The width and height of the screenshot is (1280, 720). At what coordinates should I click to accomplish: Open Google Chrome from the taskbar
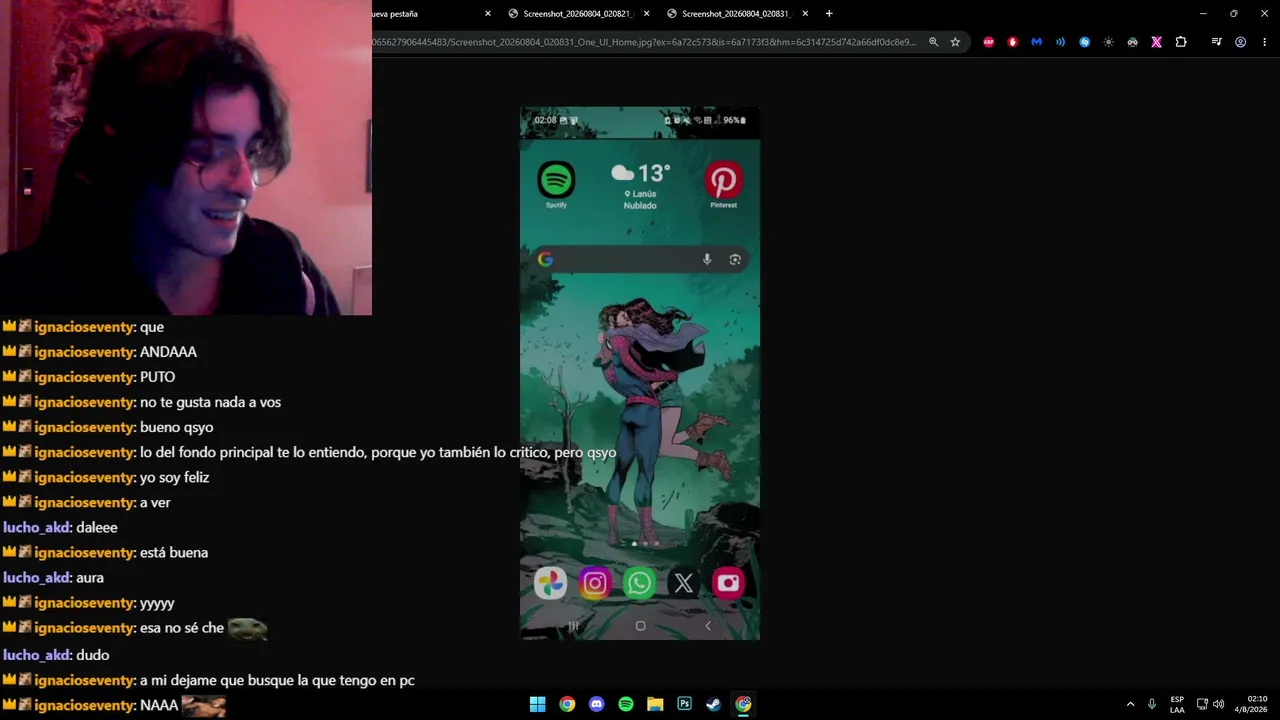tap(567, 704)
